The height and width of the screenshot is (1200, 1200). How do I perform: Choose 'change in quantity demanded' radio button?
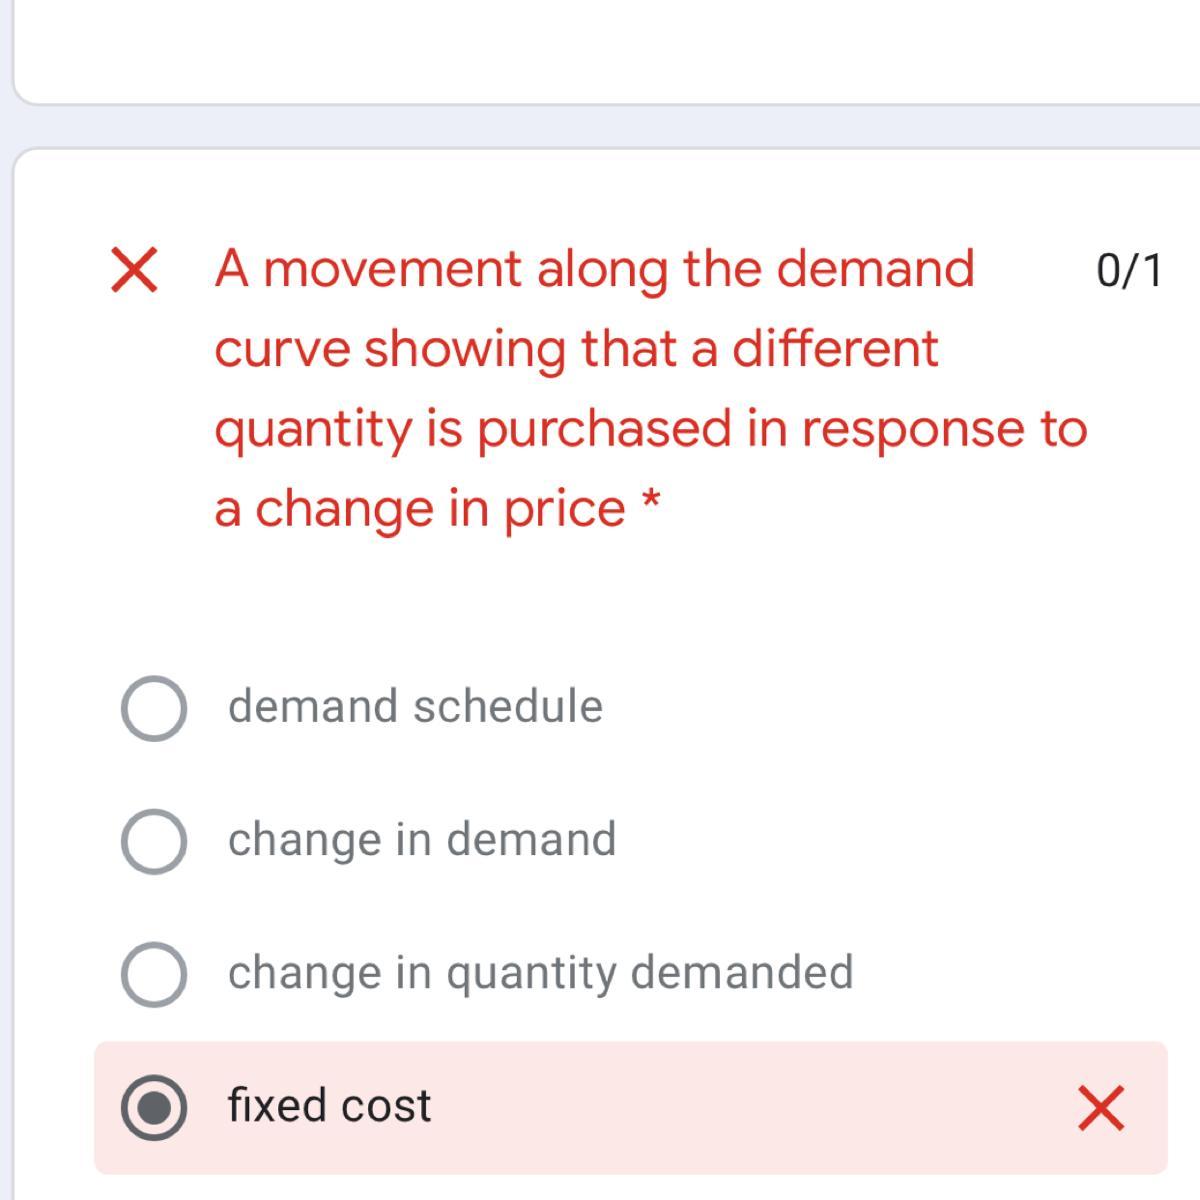(x=153, y=974)
